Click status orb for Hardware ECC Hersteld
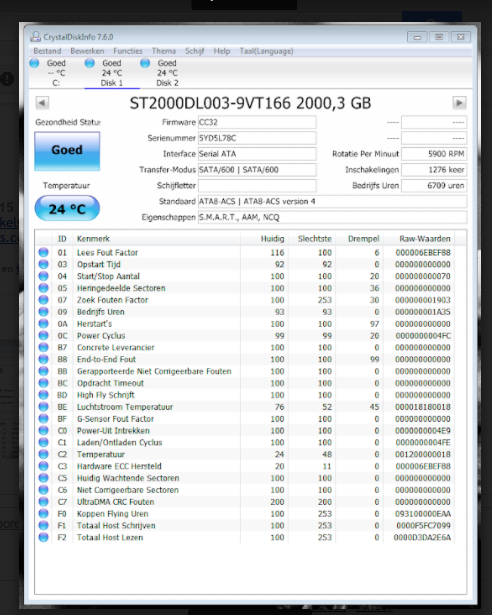This screenshot has width=492, height=615. click(x=44, y=466)
